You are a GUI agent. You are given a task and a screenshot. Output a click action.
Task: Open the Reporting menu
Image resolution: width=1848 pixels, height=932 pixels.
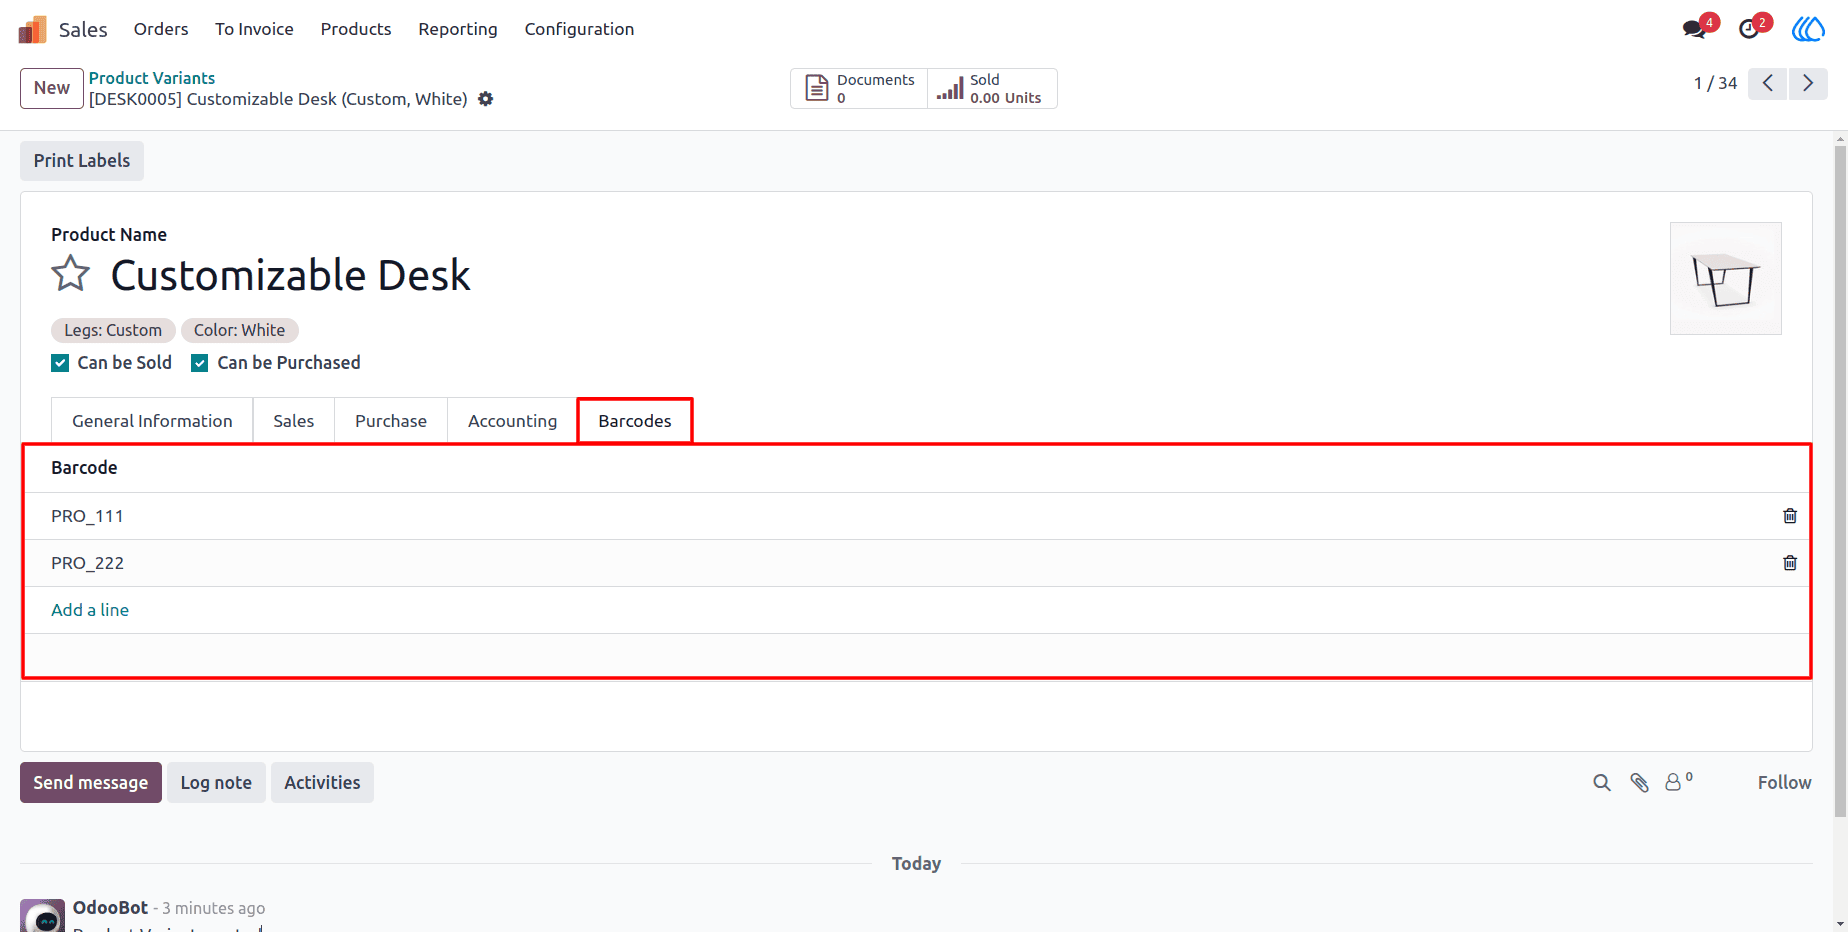(458, 29)
